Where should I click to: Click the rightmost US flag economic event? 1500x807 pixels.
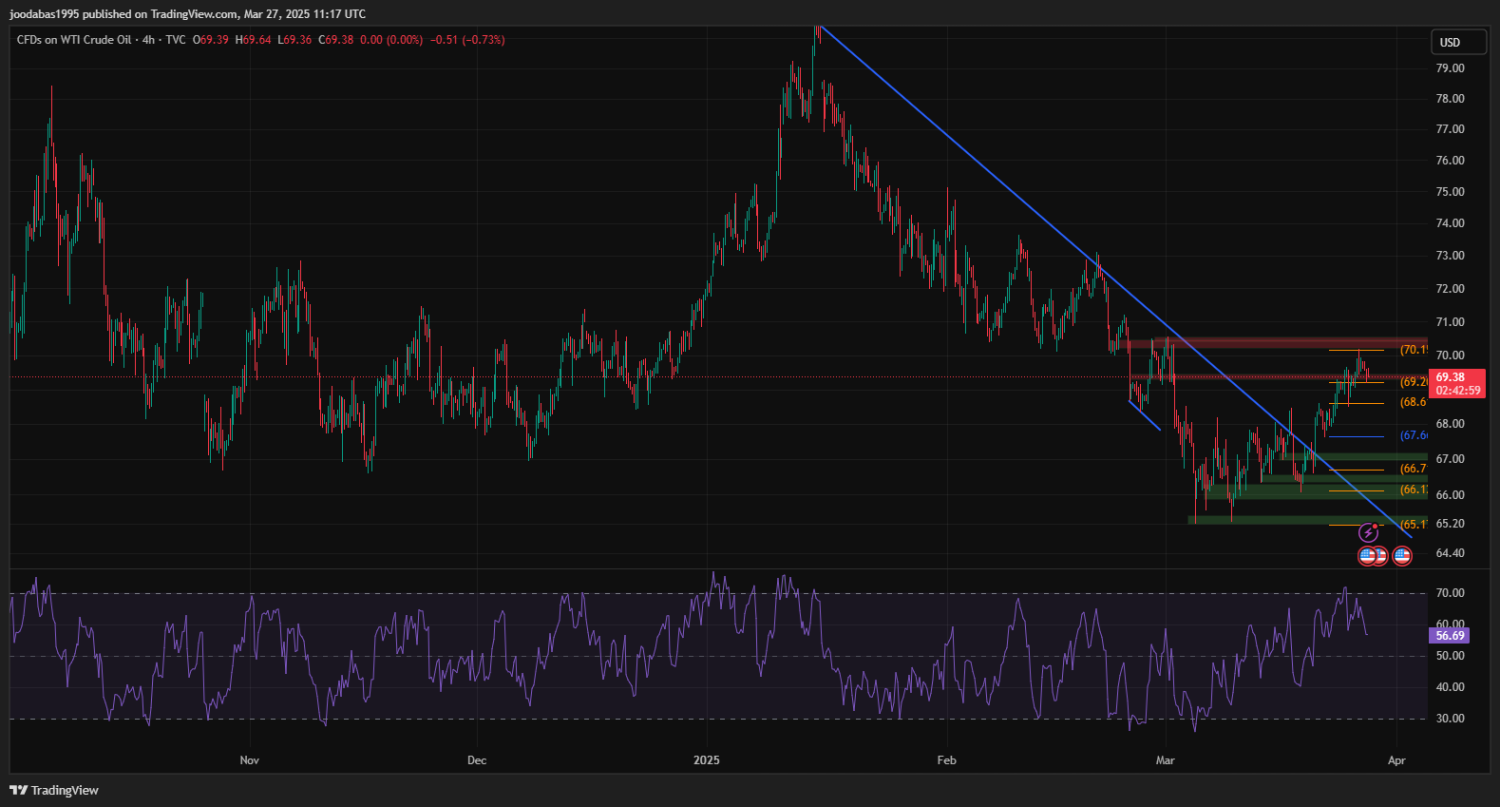pos(1402,556)
